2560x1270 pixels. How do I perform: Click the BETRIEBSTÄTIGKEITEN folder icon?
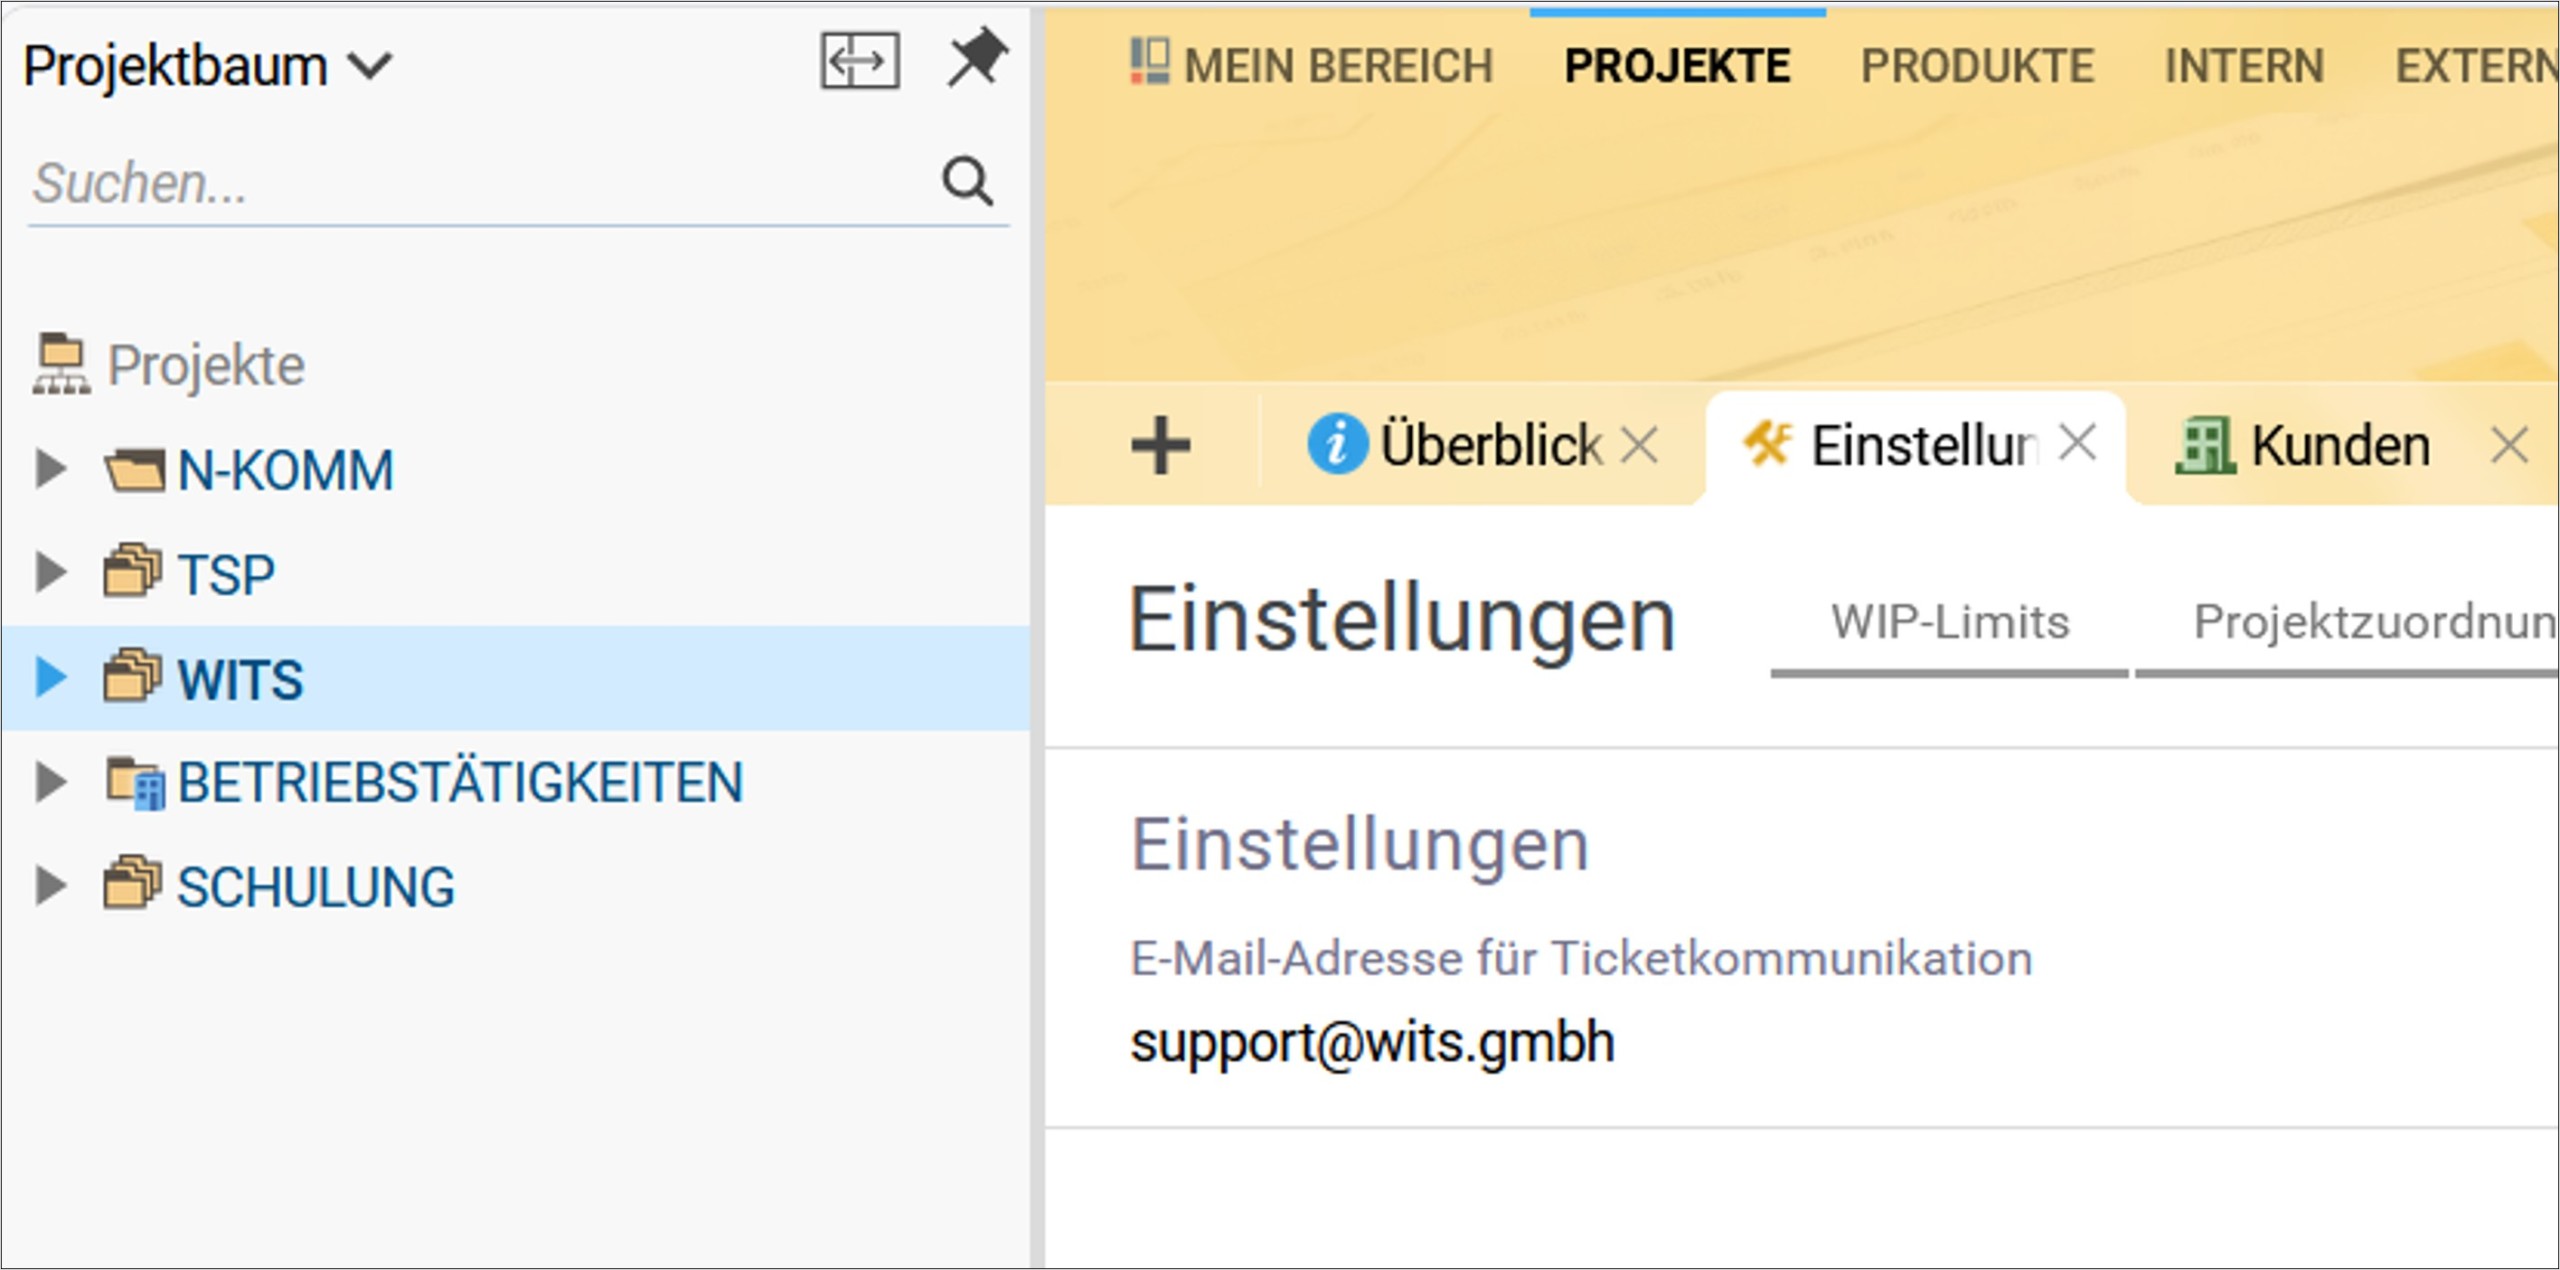click(x=134, y=782)
